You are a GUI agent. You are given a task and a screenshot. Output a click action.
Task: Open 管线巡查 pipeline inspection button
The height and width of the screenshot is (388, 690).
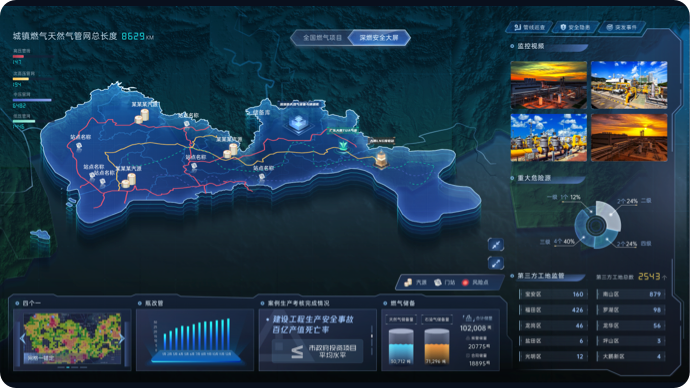coord(530,27)
